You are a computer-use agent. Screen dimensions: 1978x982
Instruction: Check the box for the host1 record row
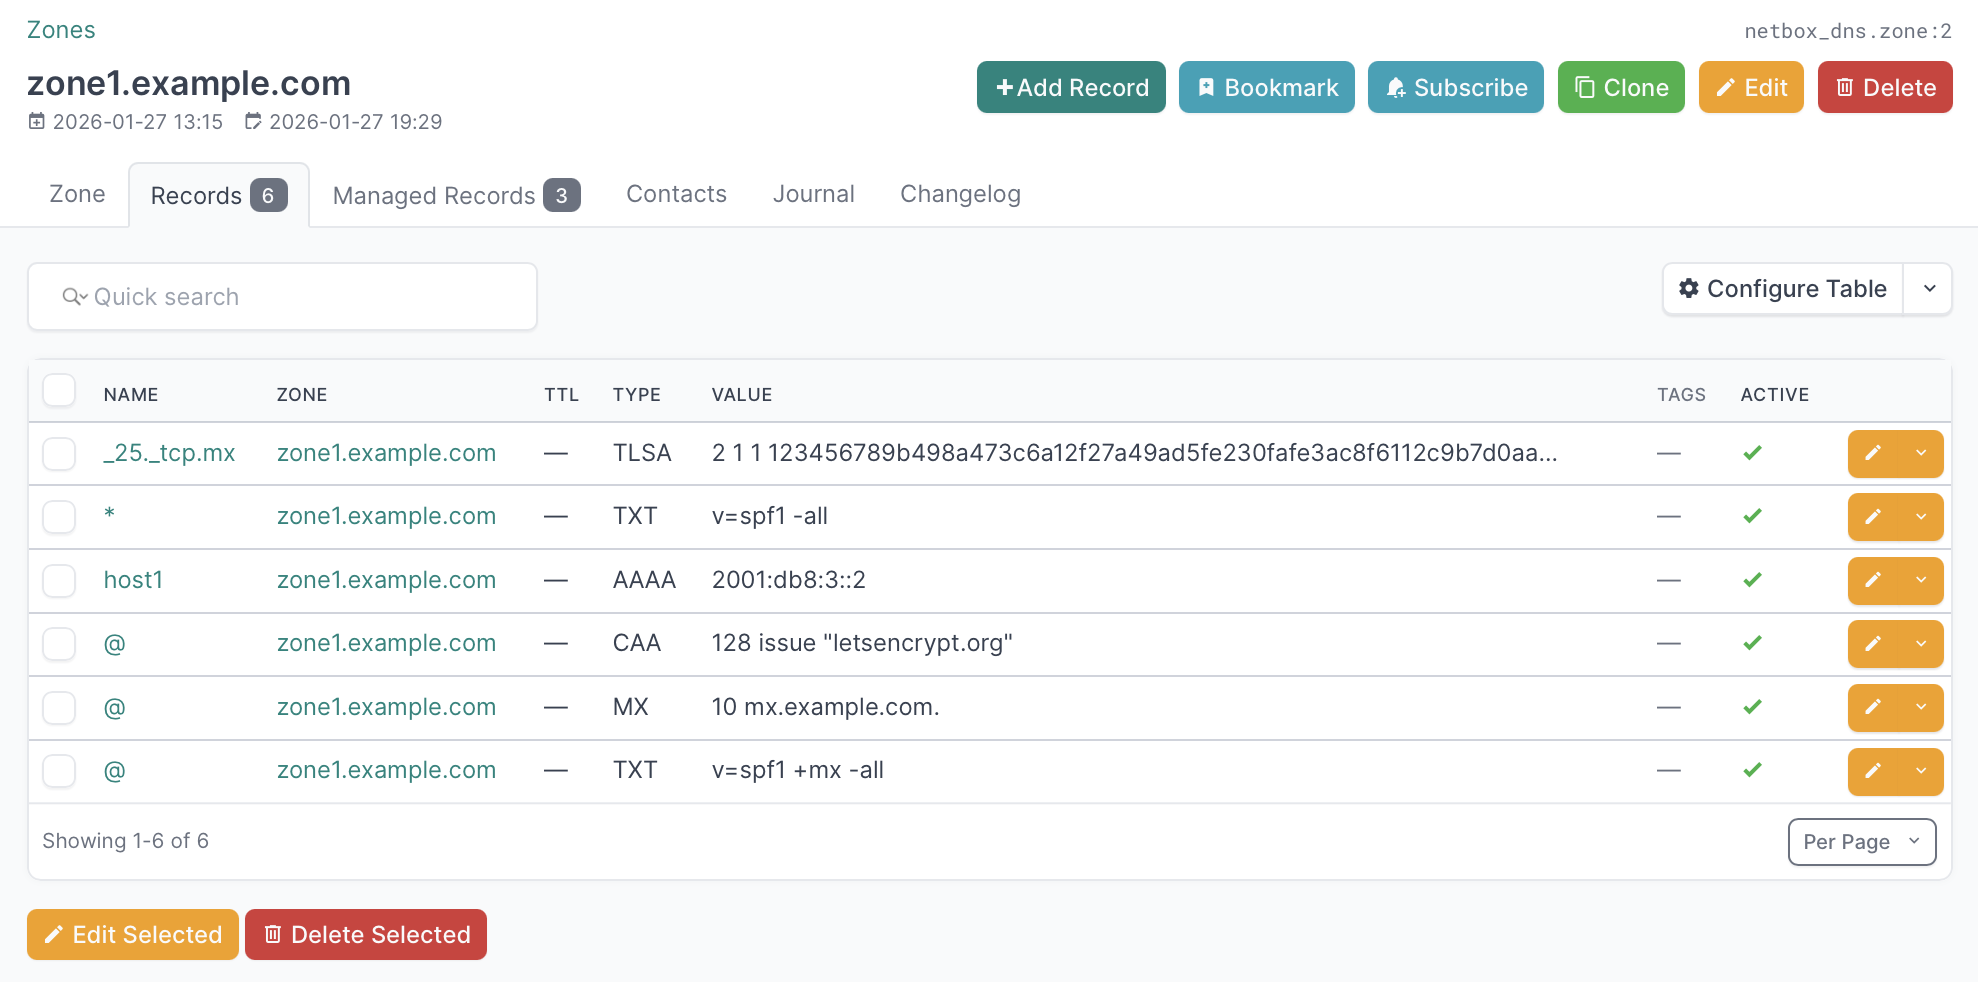coord(59,580)
